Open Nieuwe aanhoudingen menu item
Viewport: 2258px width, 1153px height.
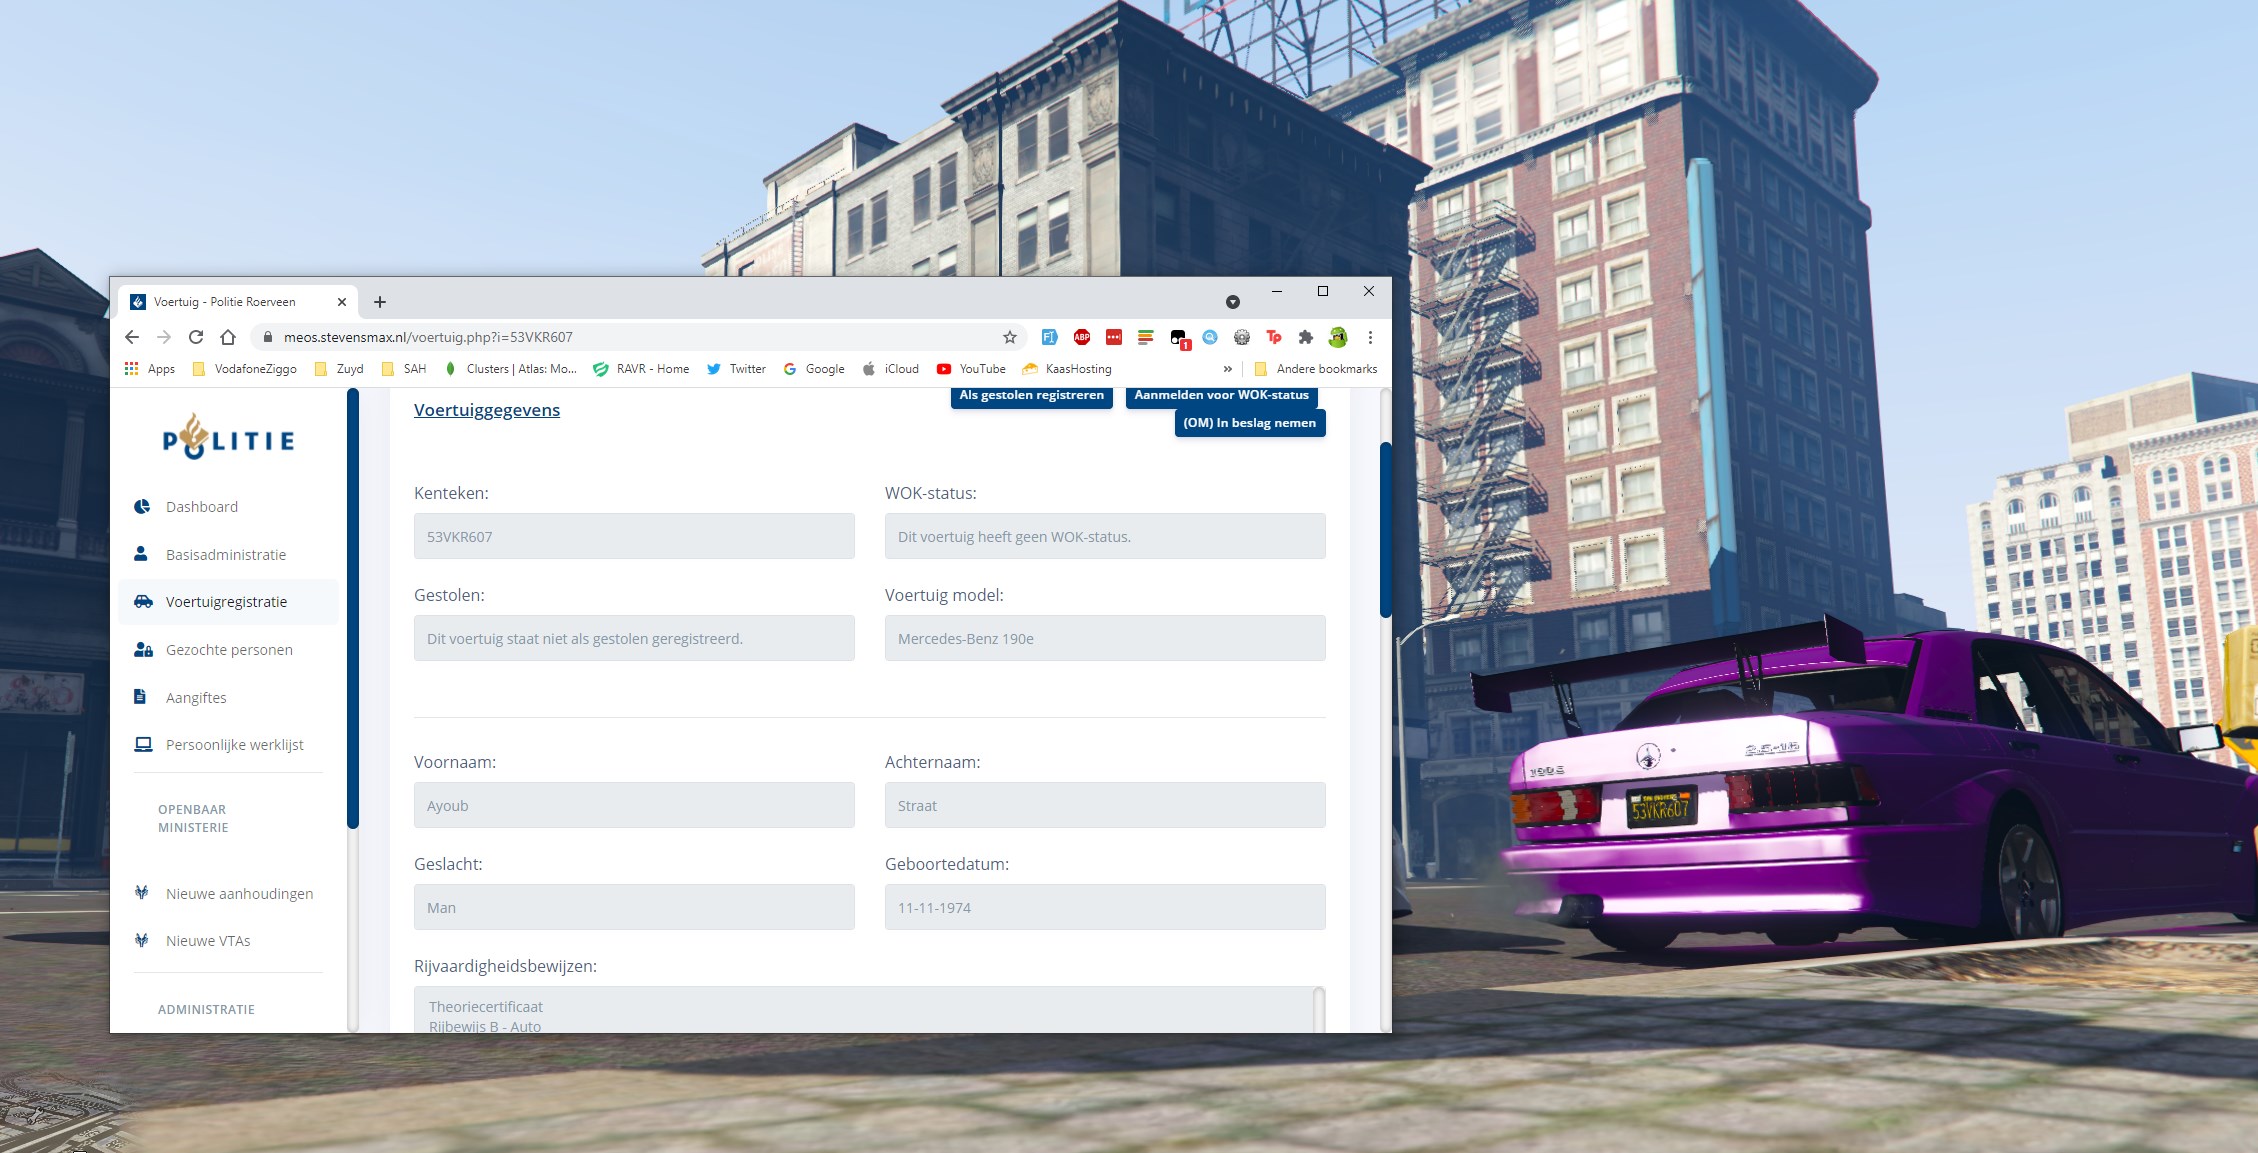[x=239, y=893]
